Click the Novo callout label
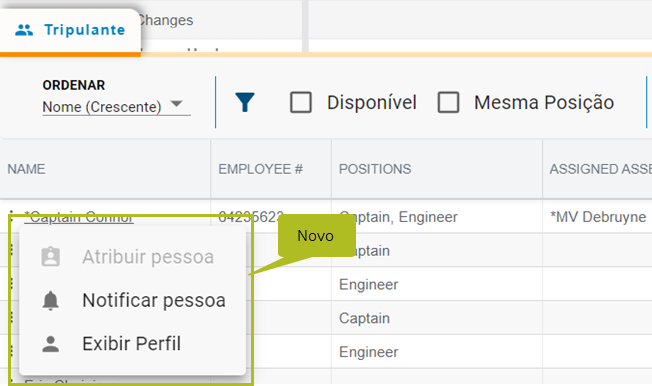Image resolution: width=652 pixels, height=386 pixels. click(316, 236)
